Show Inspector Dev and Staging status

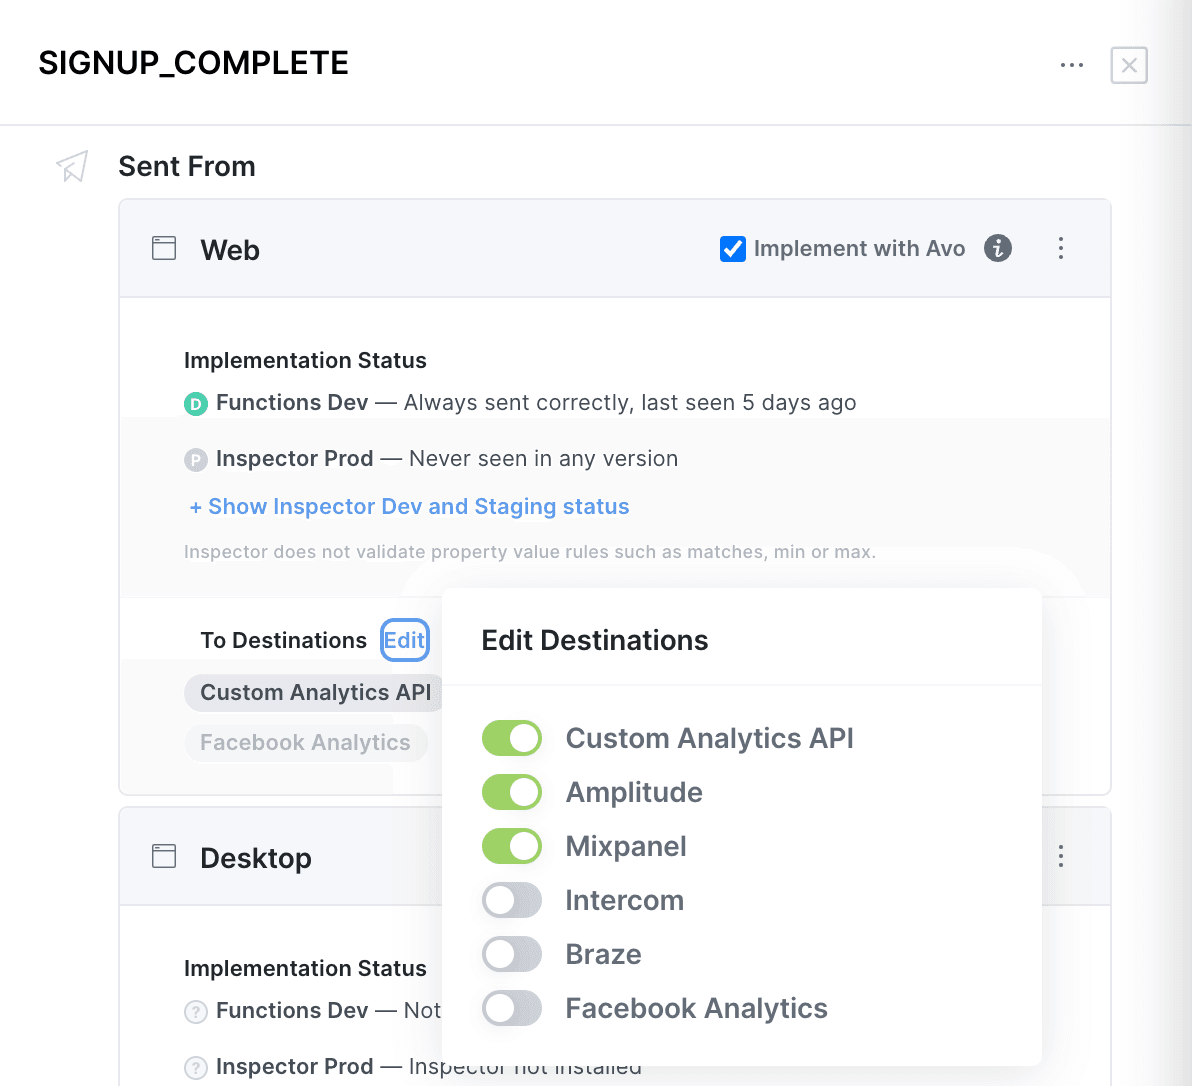click(x=409, y=507)
